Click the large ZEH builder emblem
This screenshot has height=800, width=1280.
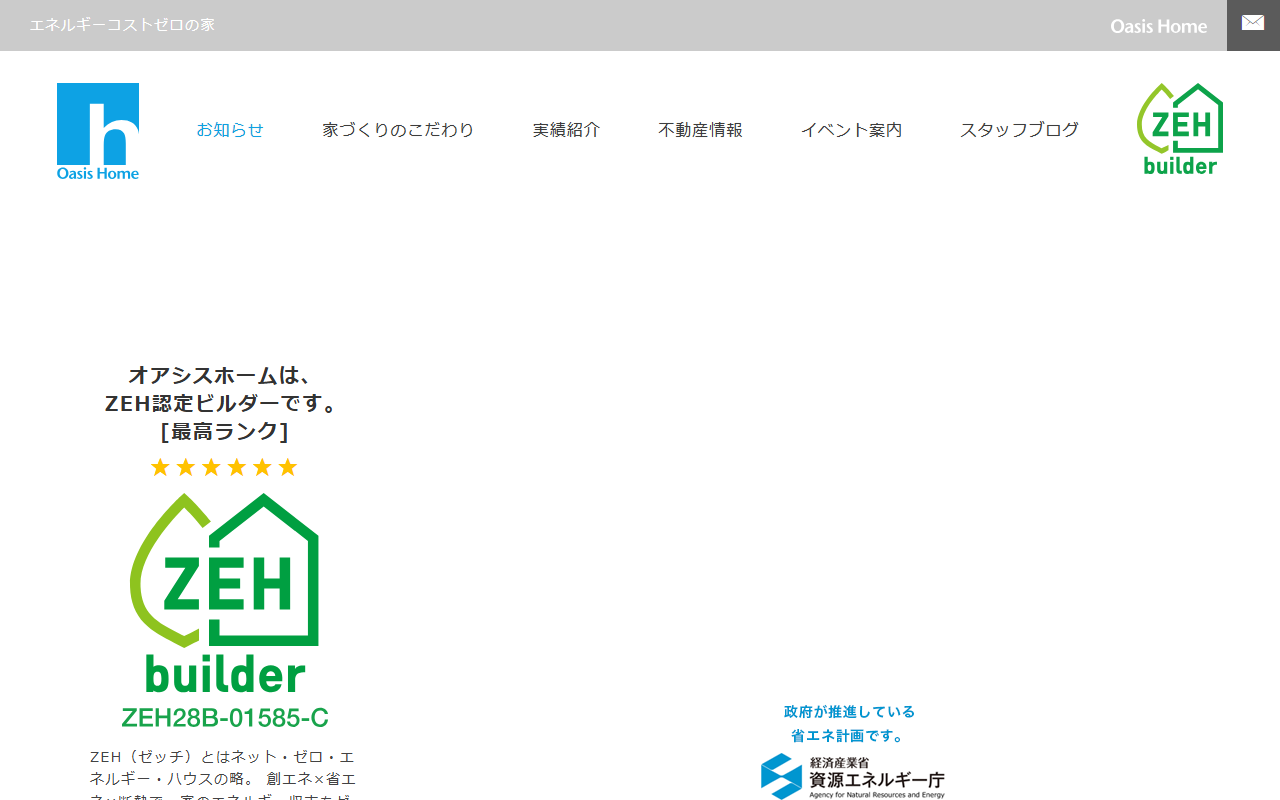click(225, 592)
